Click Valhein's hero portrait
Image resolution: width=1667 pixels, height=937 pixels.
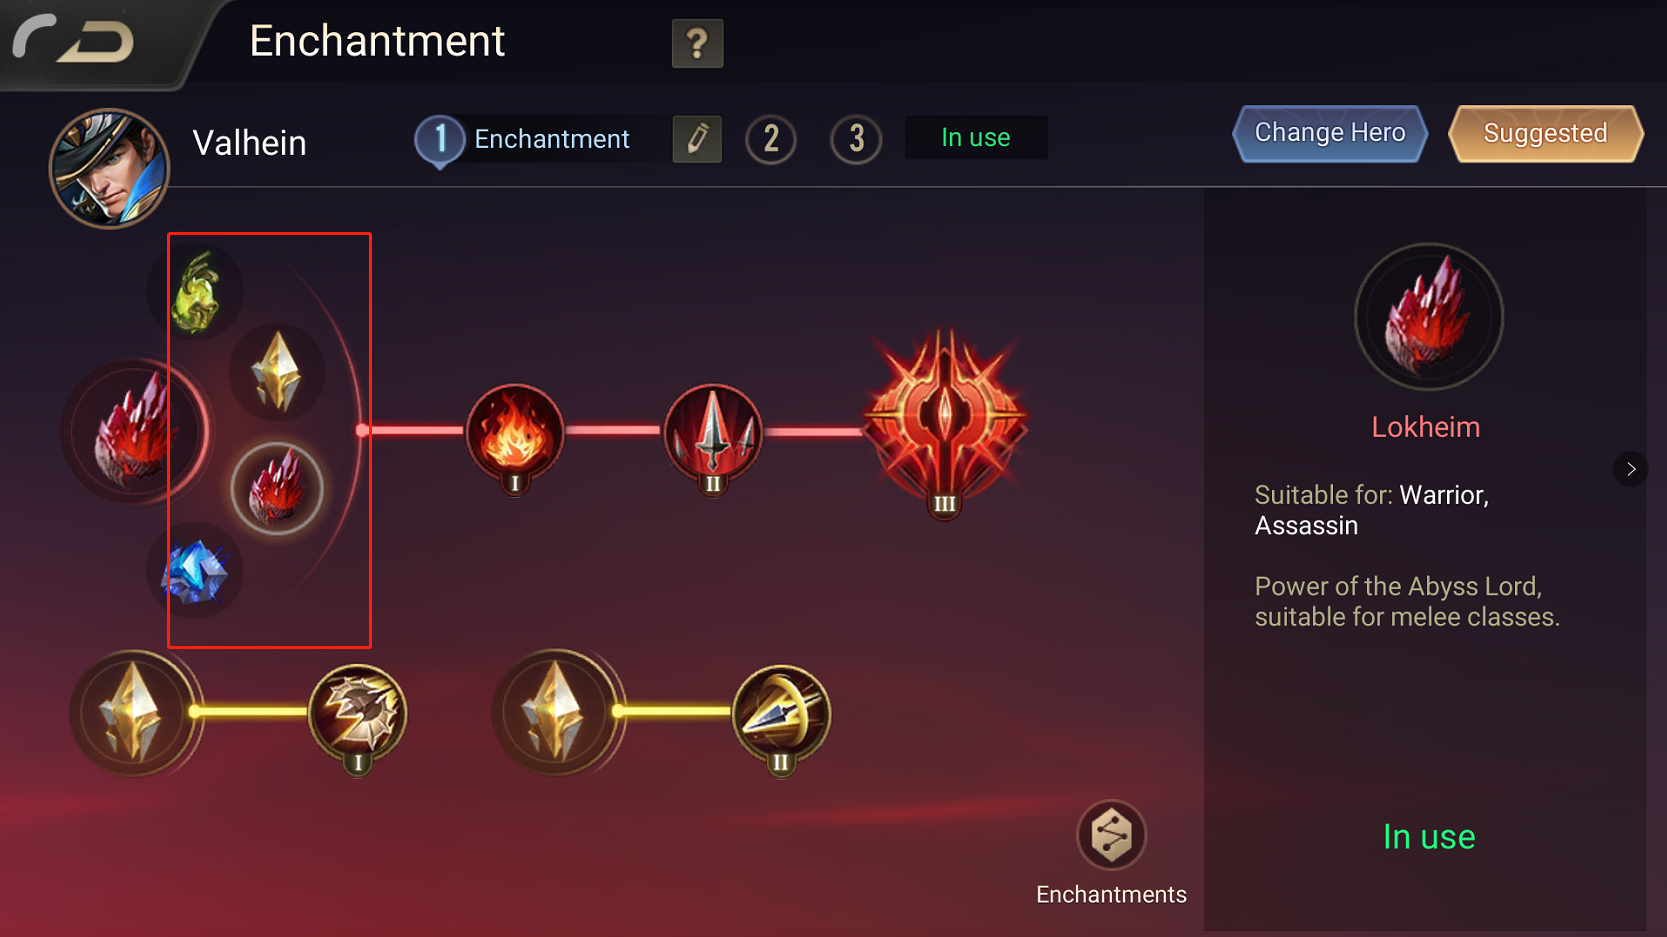click(x=109, y=168)
